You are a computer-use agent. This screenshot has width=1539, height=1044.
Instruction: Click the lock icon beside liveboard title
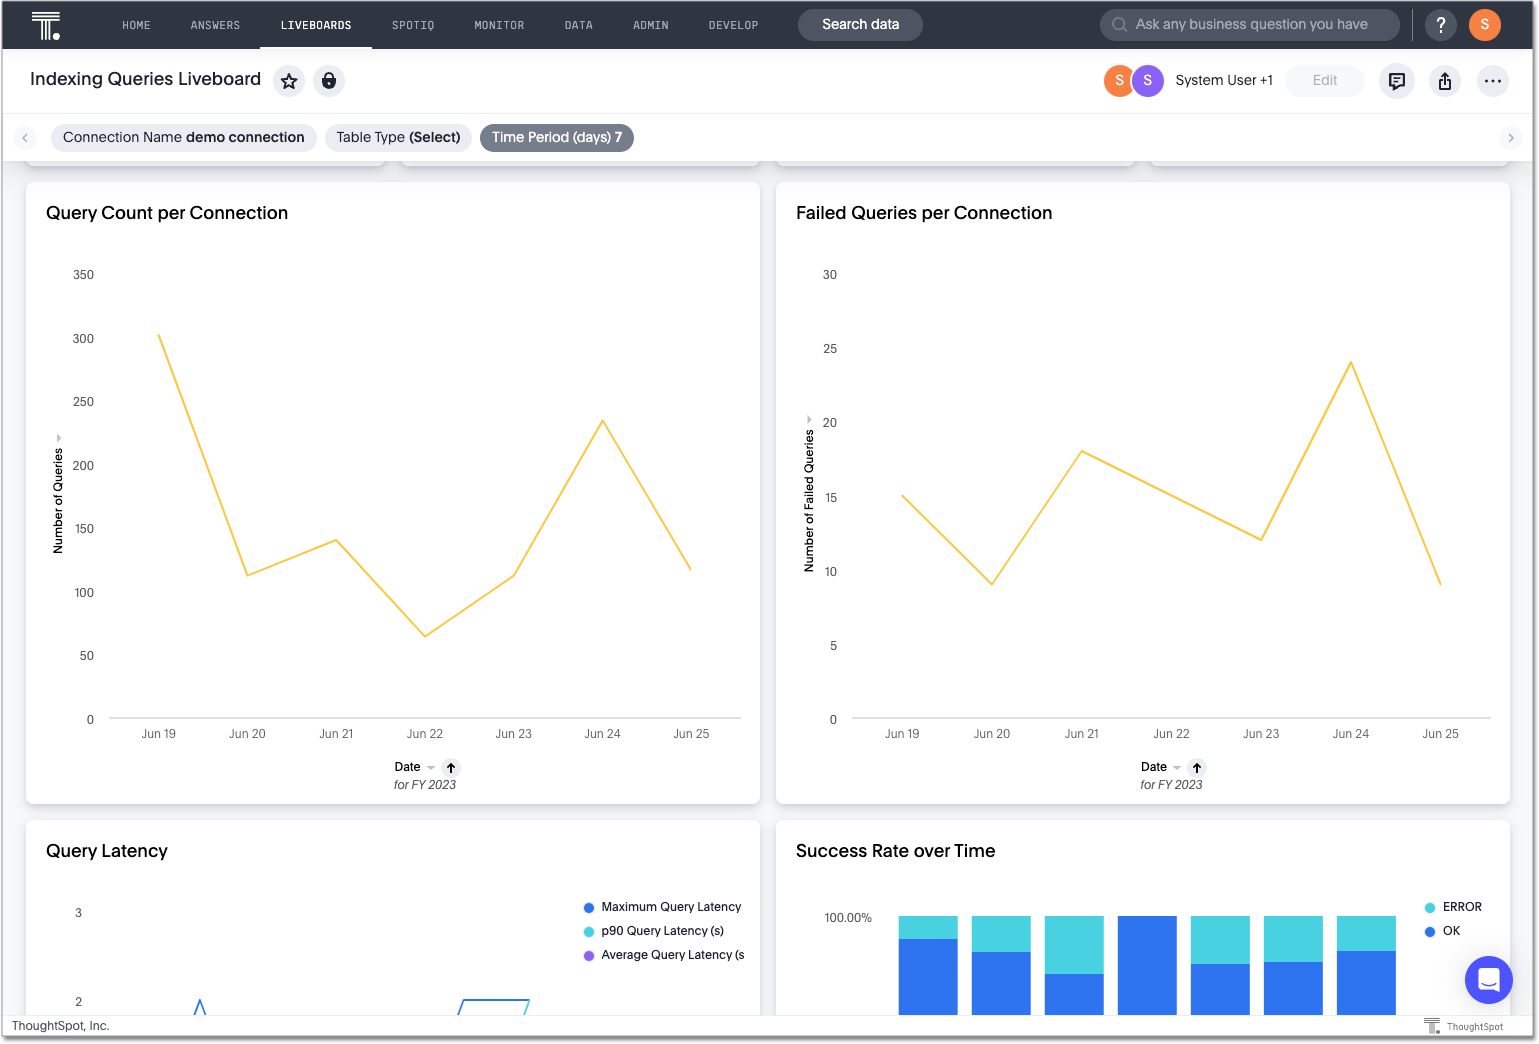[329, 81]
